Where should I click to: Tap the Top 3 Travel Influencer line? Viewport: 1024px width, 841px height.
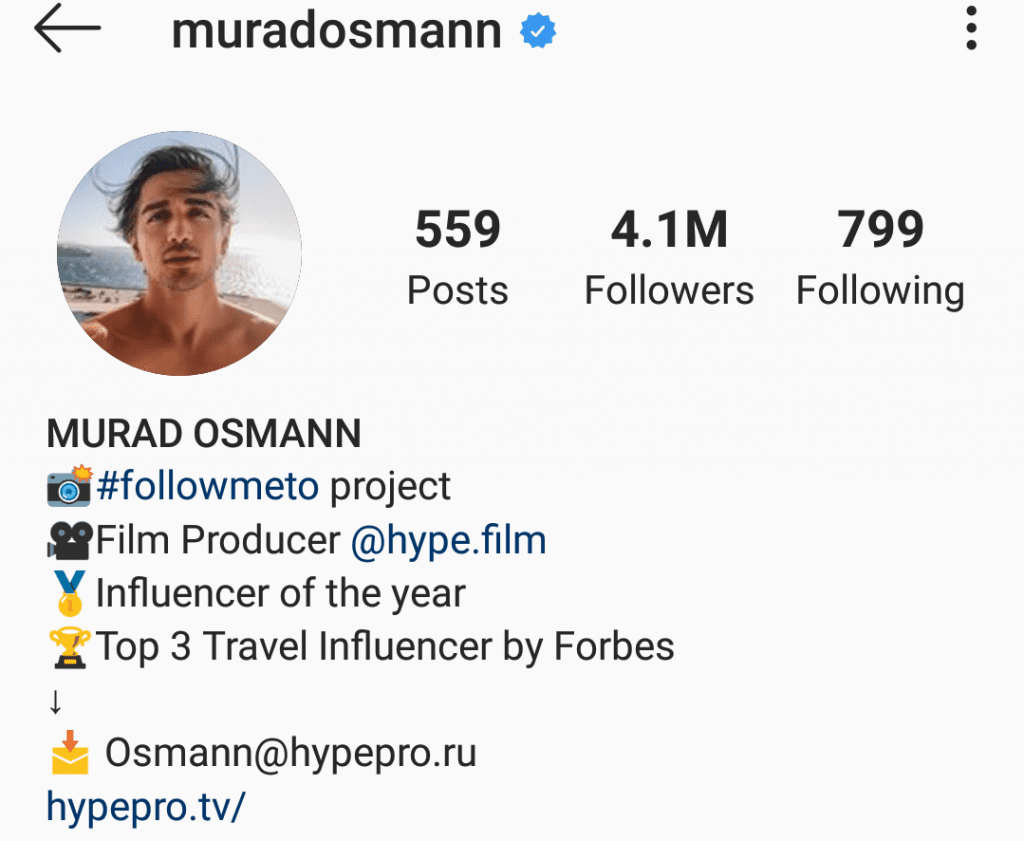click(x=385, y=647)
